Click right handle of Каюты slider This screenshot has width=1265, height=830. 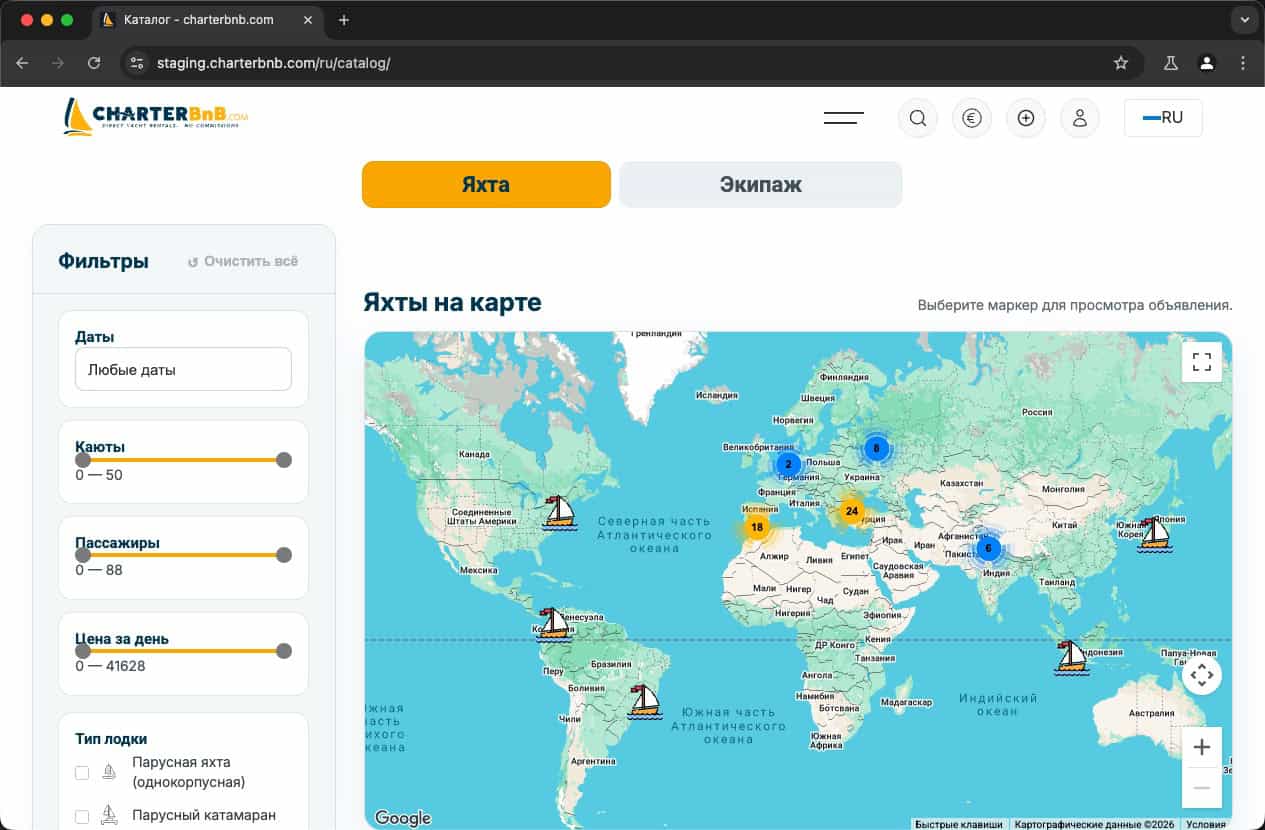click(x=284, y=460)
